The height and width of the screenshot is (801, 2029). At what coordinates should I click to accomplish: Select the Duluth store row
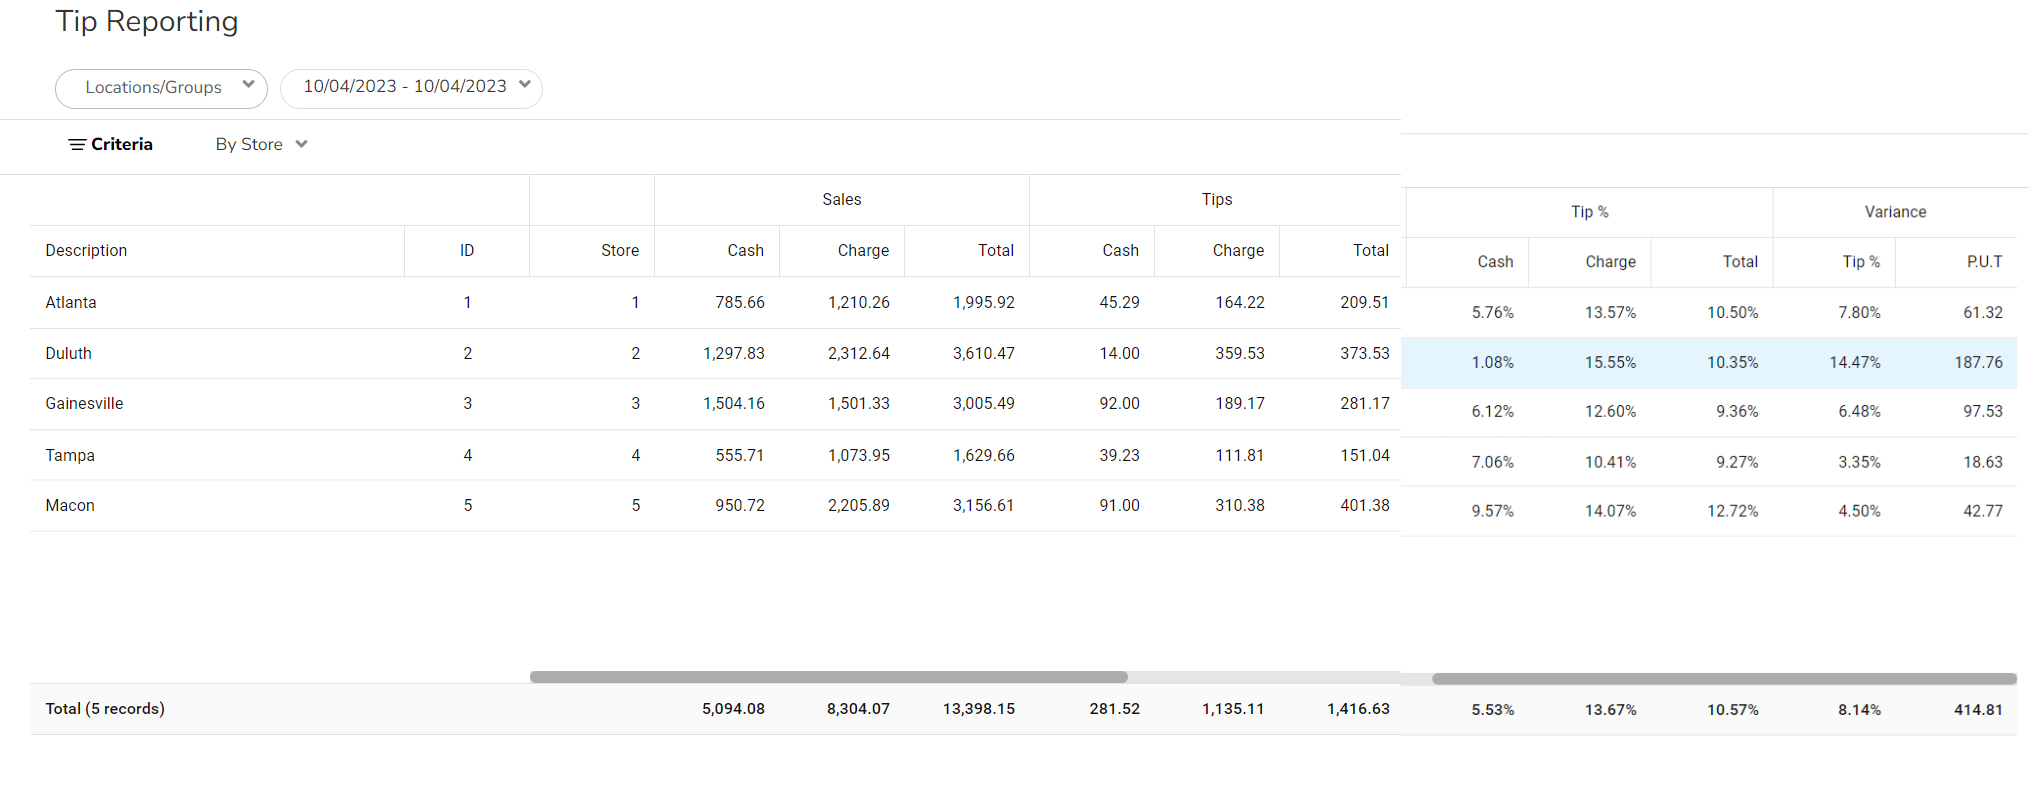69,354
